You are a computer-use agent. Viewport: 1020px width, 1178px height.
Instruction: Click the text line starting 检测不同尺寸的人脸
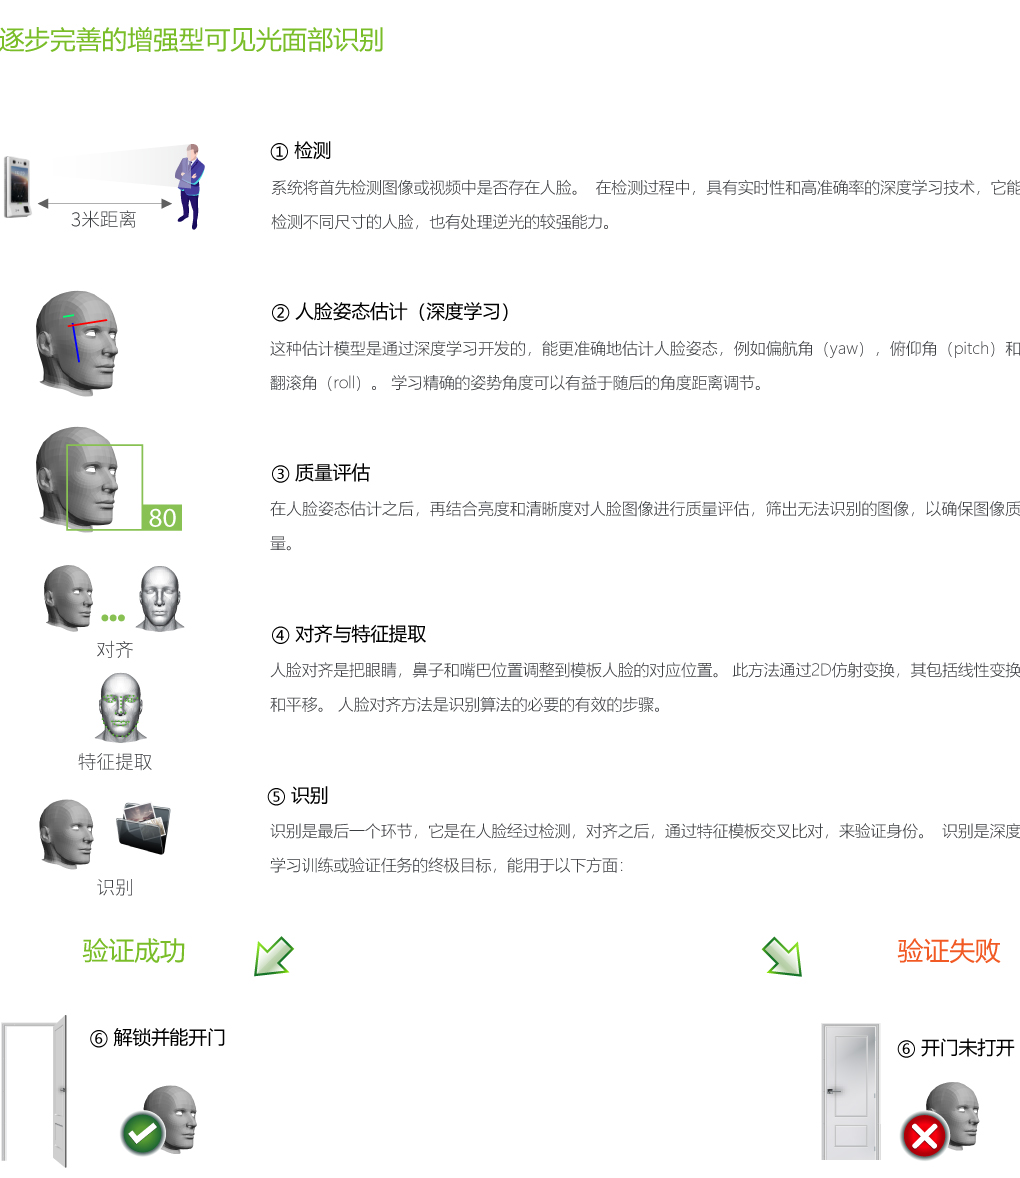pyautogui.click(x=442, y=222)
